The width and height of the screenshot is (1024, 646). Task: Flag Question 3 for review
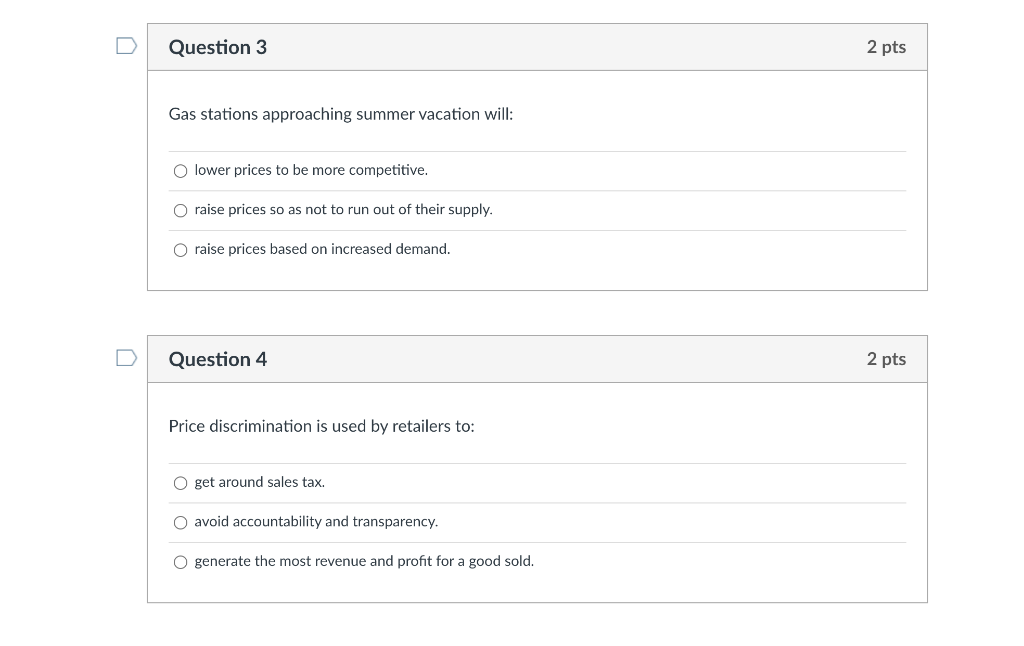point(125,45)
